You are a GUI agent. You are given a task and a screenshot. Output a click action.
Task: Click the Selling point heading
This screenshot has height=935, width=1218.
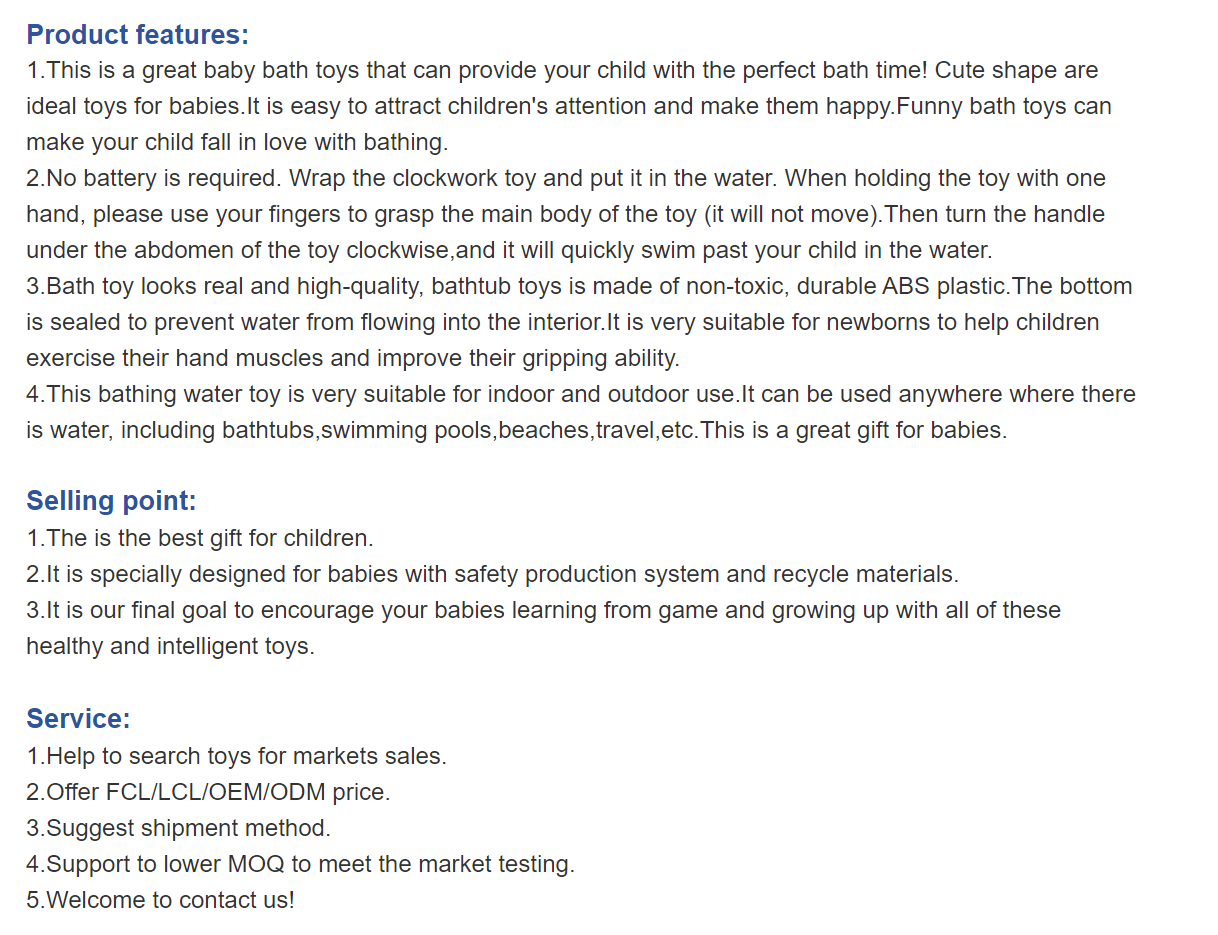(111, 501)
